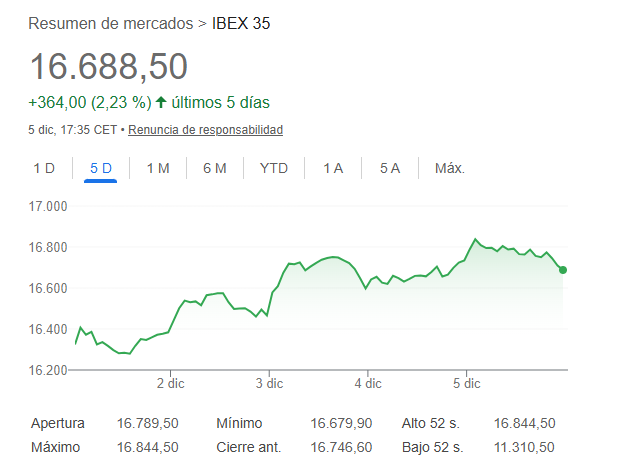The image size is (622, 473).
Task: Click the Alto 52 s. value
Action: click(x=524, y=424)
